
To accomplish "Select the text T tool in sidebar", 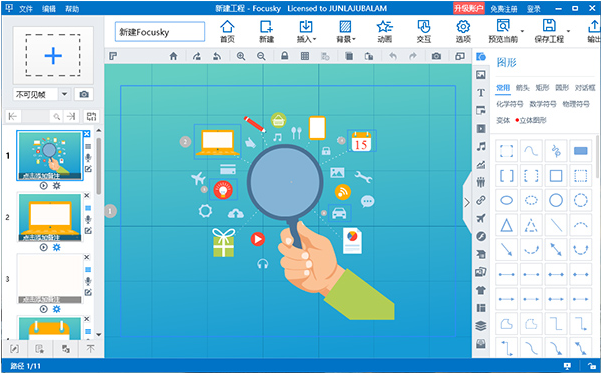I will (x=481, y=93).
